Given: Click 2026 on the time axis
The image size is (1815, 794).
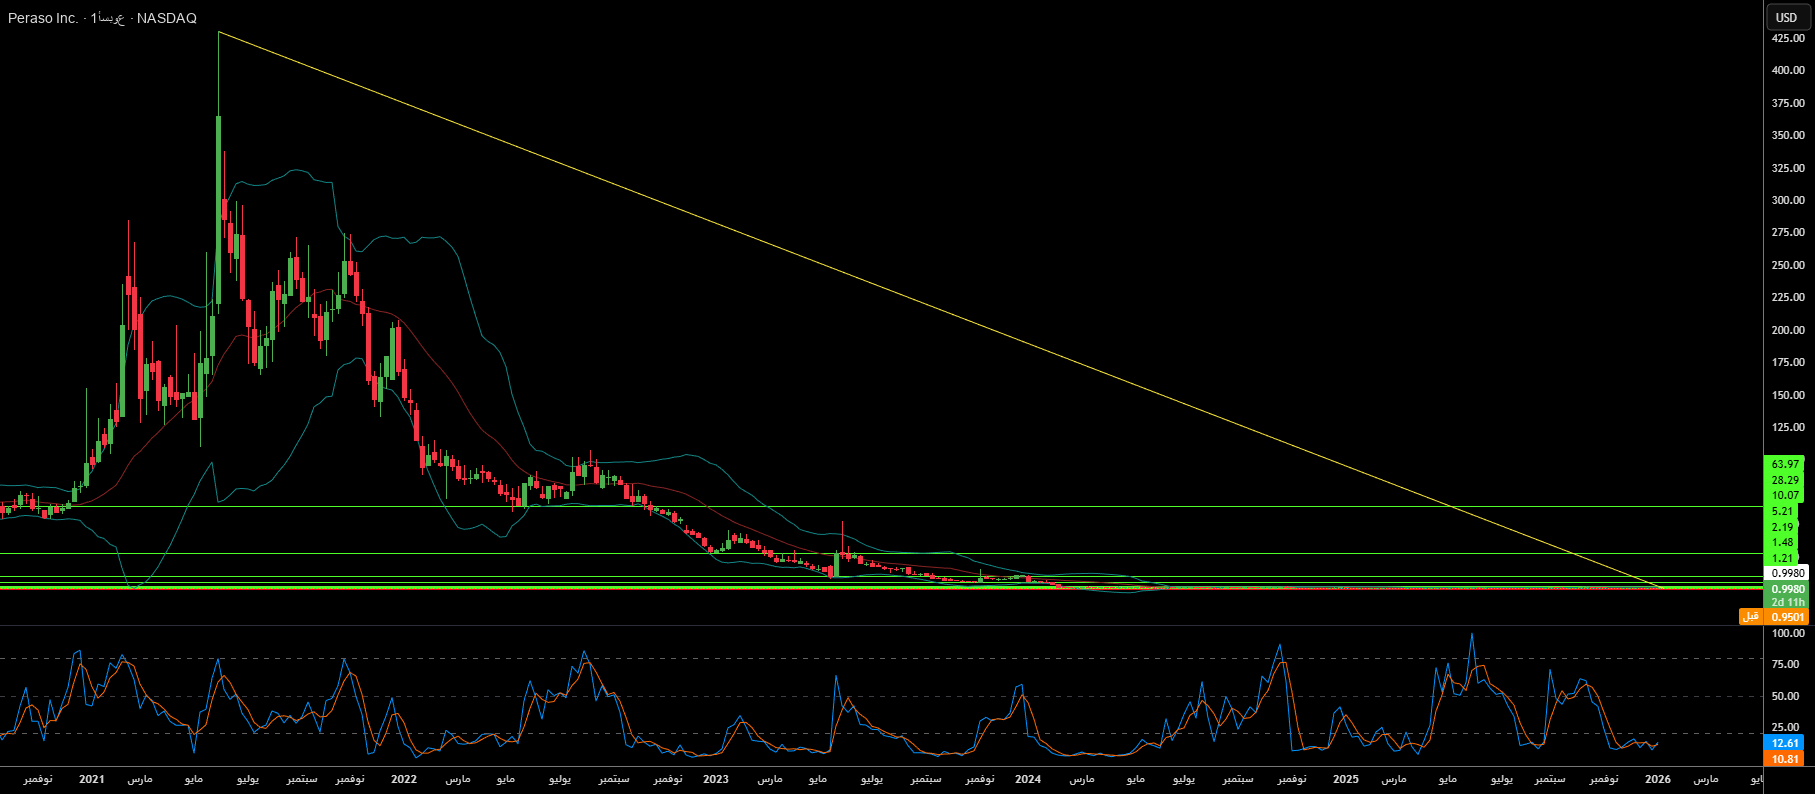Looking at the screenshot, I should click(1657, 779).
